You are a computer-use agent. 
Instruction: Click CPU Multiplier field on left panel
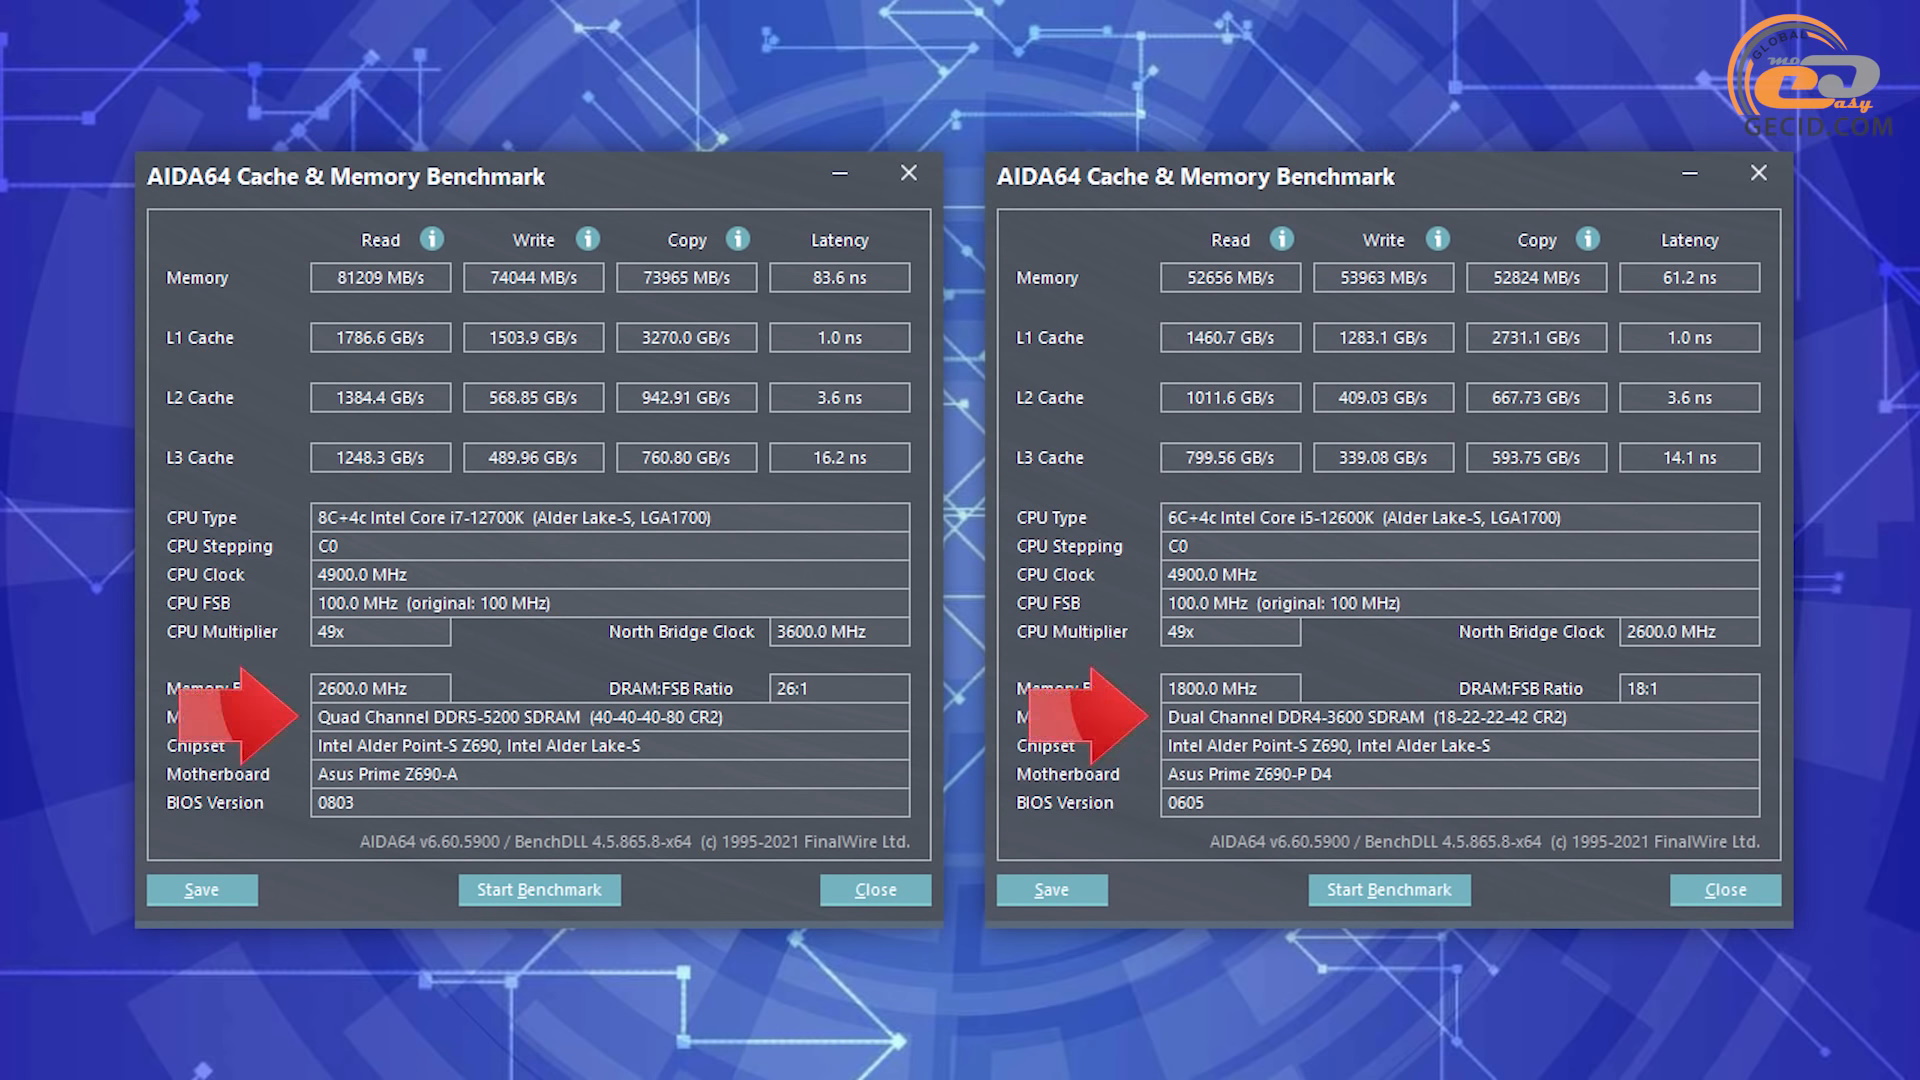pyautogui.click(x=380, y=630)
